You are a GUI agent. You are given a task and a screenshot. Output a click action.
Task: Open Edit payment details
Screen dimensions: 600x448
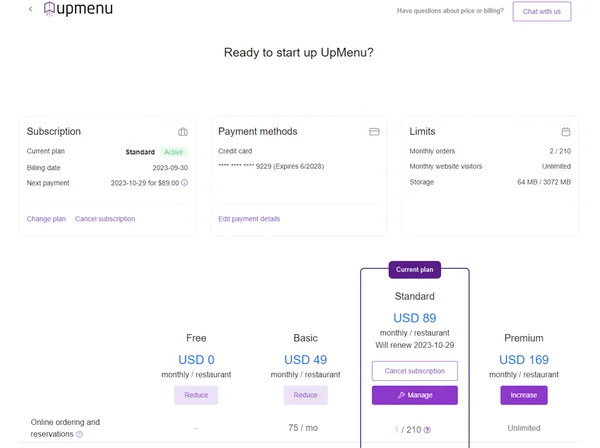[249, 219]
